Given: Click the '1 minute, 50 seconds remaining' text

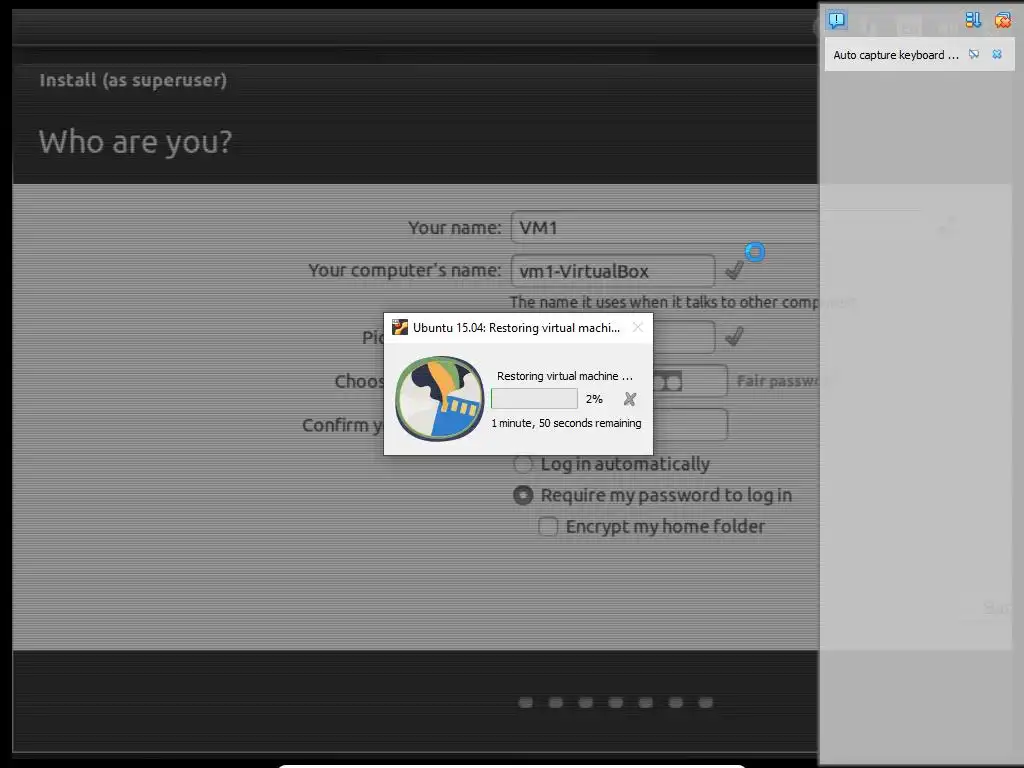Looking at the screenshot, I should 566,423.
